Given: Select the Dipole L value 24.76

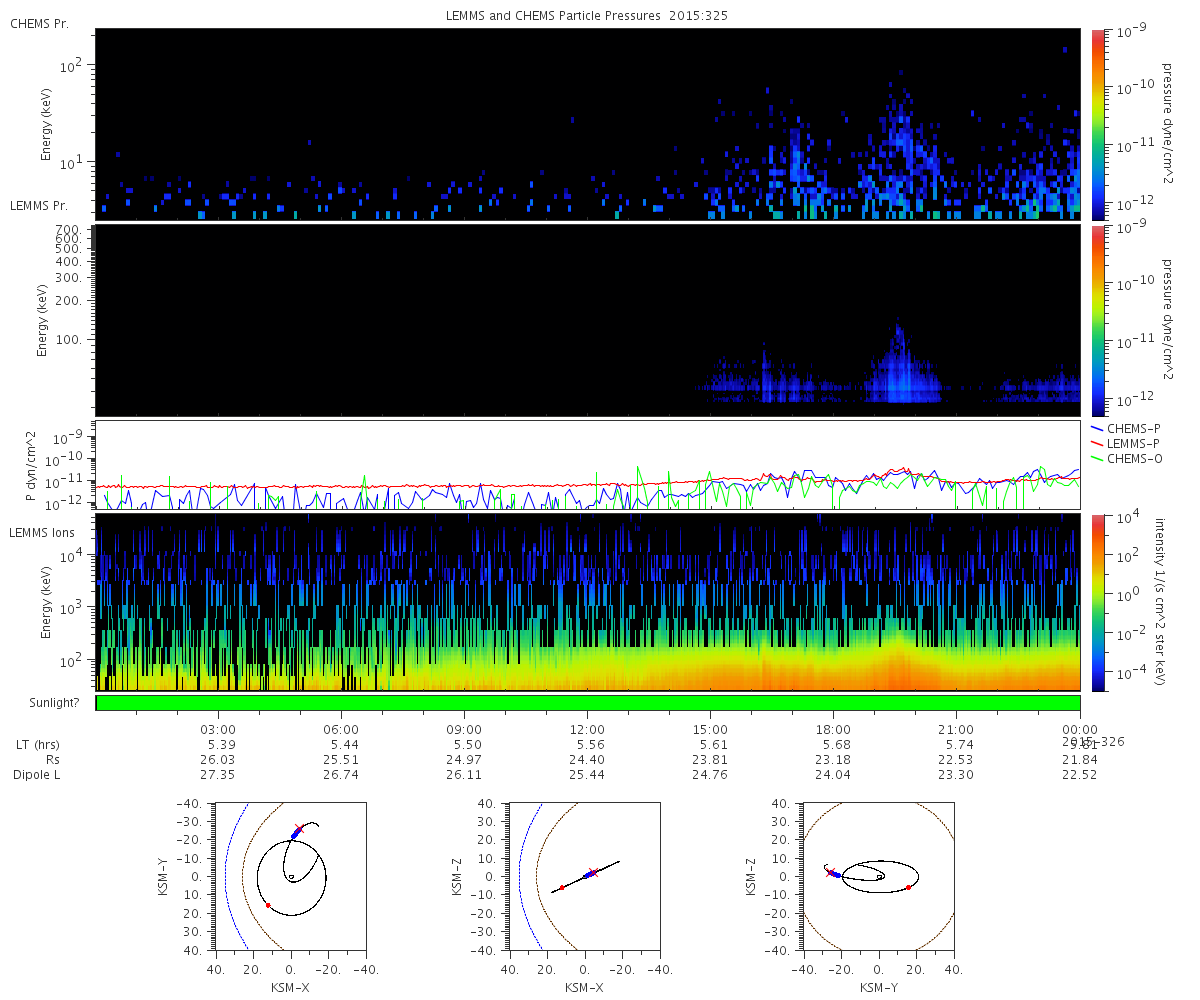Looking at the screenshot, I should pyautogui.click(x=711, y=775).
